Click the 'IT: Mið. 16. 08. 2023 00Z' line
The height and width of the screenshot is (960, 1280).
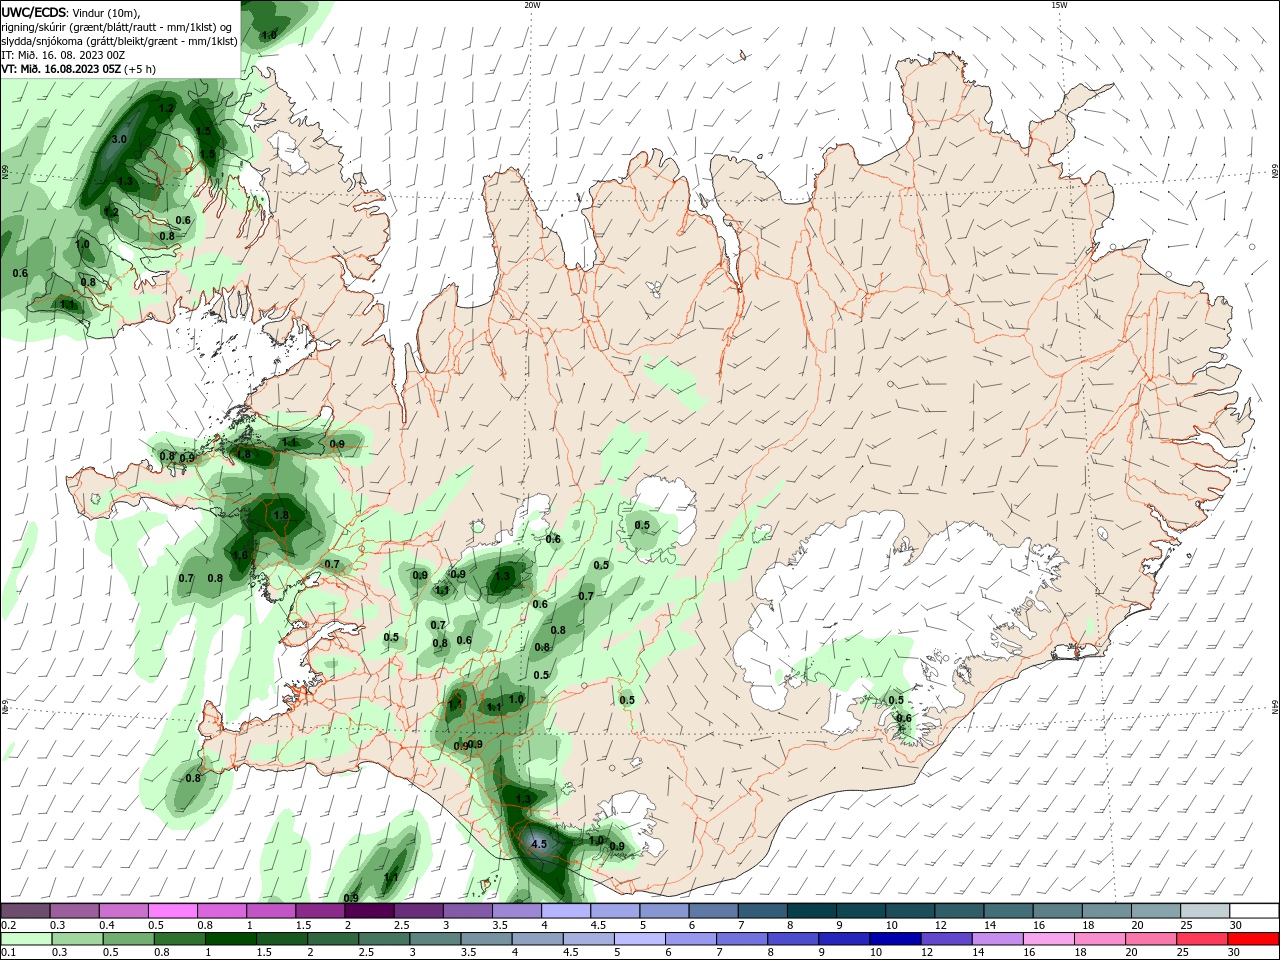63,55
